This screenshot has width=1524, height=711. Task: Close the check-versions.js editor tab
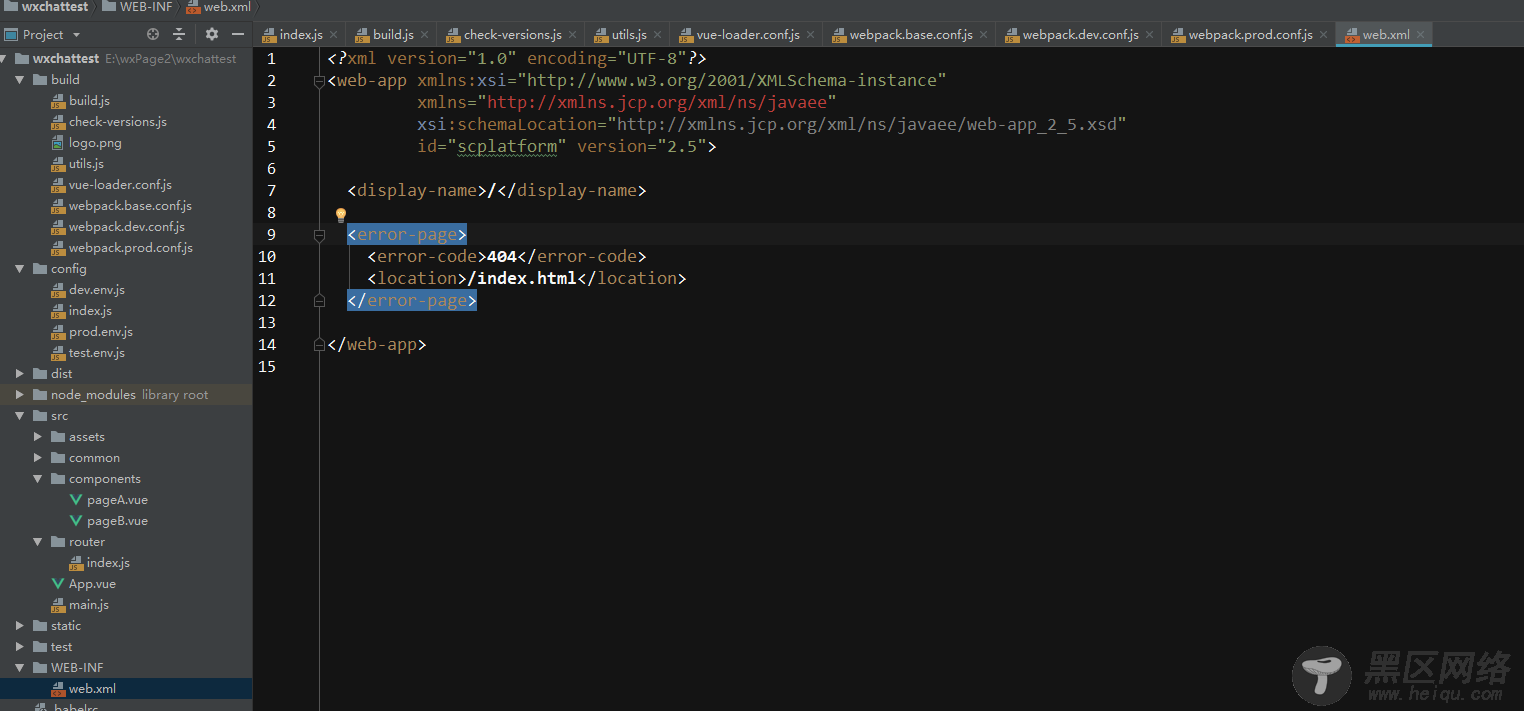(573, 35)
